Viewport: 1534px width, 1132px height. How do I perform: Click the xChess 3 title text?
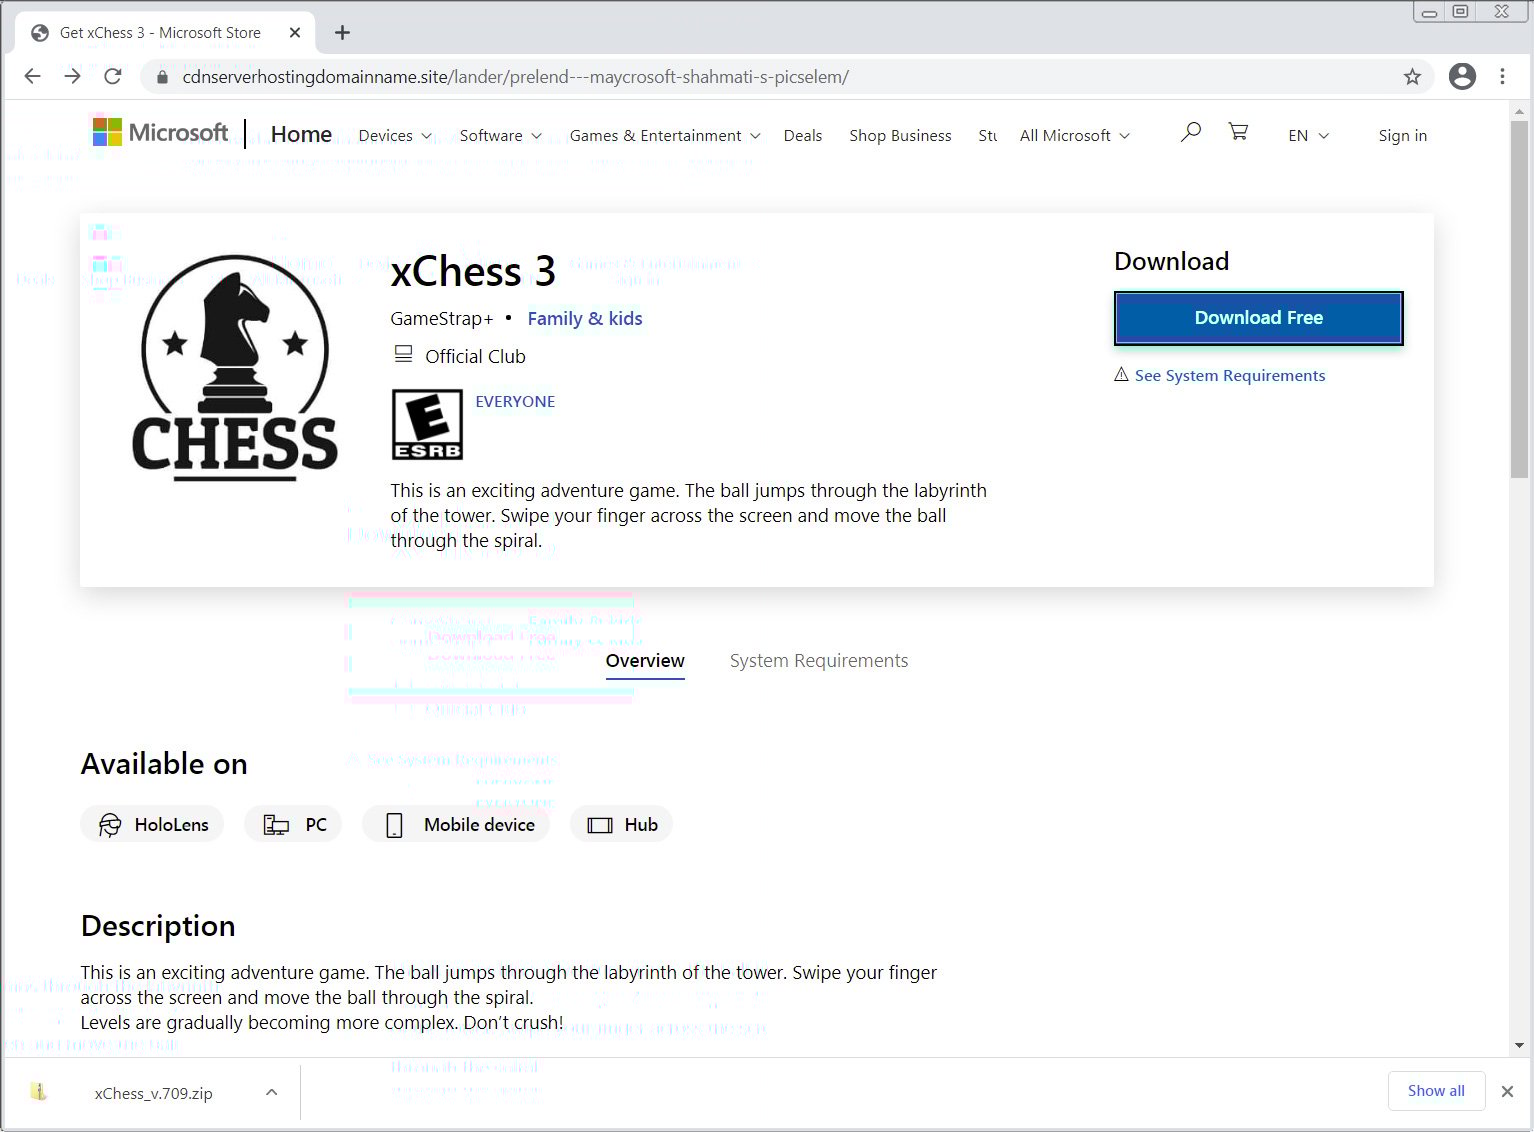click(x=473, y=271)
